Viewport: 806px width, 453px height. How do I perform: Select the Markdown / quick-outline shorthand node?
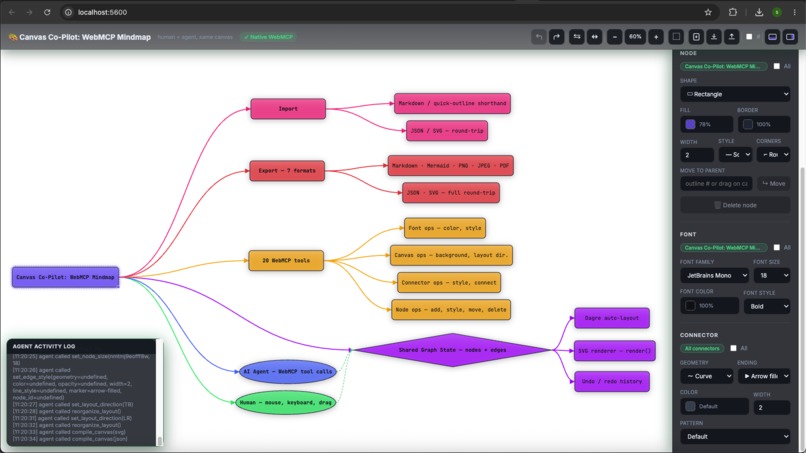point(452,103)
